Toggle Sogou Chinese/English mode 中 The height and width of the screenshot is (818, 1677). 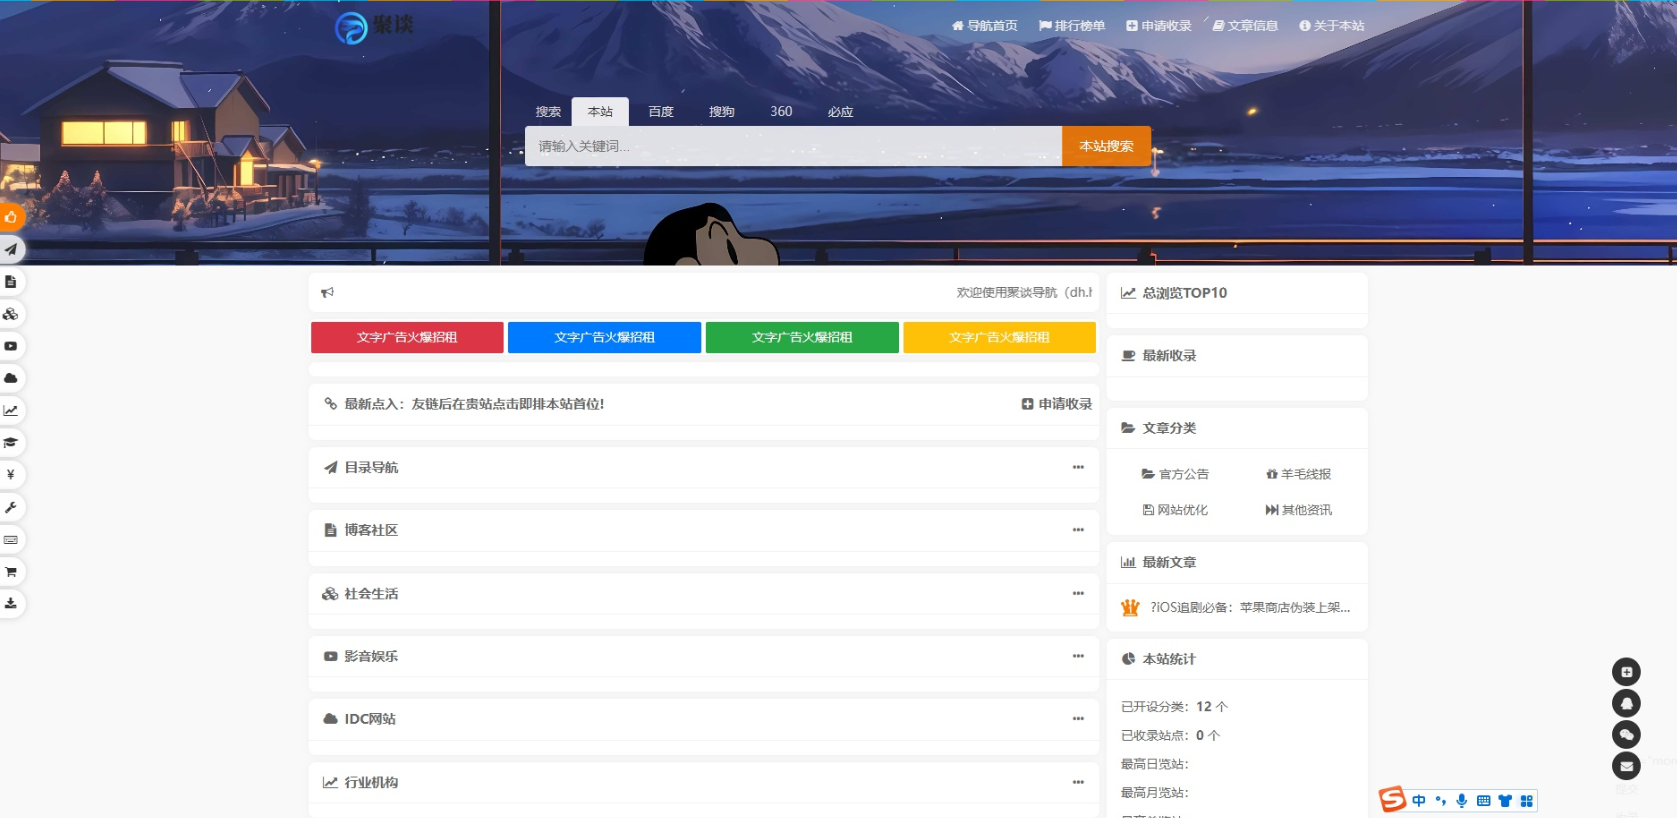pyautogui.click(x=1419, y=800)
